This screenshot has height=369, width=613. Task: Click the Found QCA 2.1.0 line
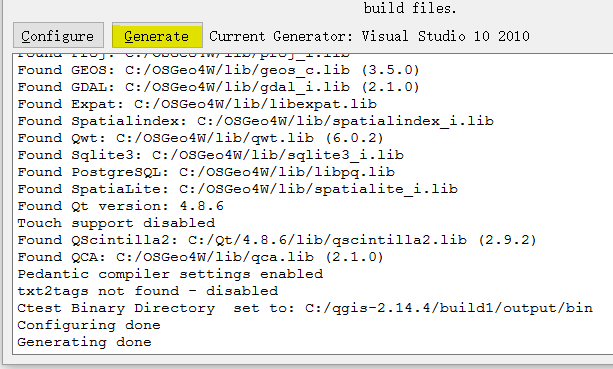(x=200, y=257)
